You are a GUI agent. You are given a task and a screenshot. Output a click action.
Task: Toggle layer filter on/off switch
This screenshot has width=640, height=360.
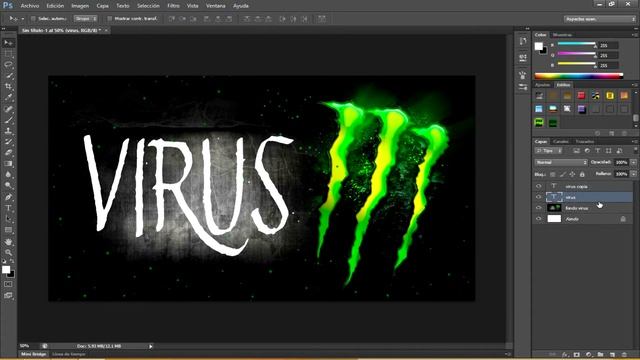coord(636,151)
